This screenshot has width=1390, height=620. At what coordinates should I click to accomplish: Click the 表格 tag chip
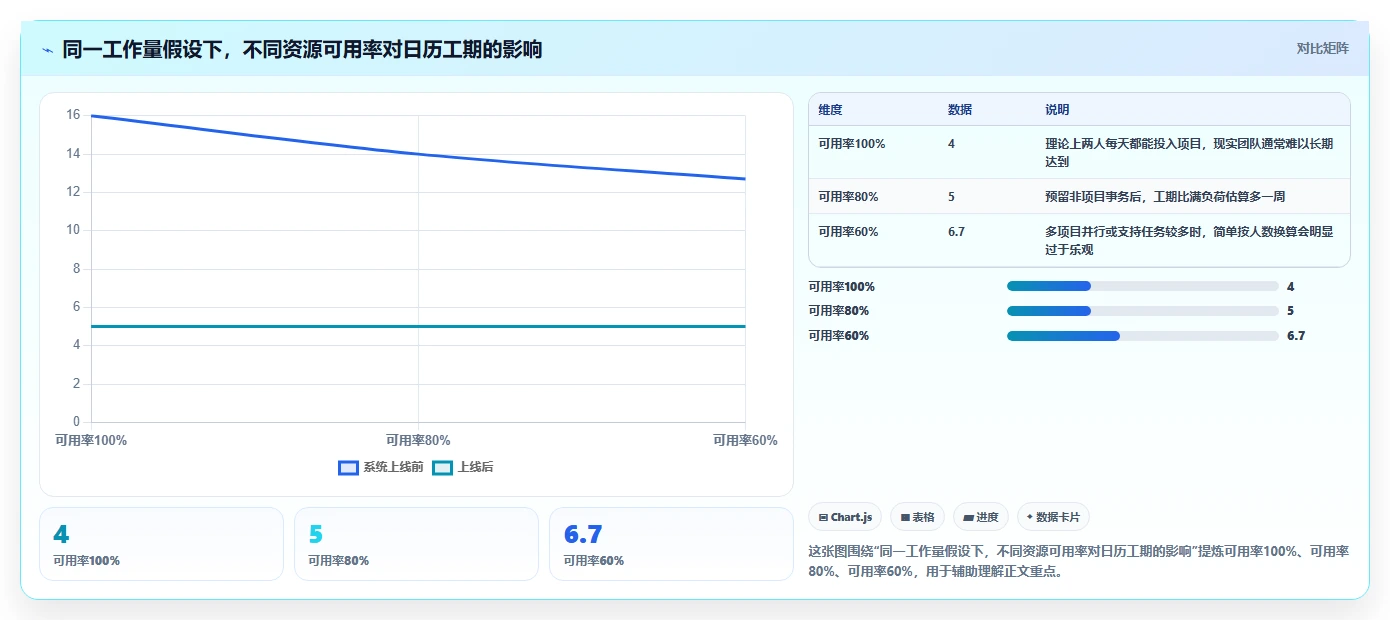point(917,517)
